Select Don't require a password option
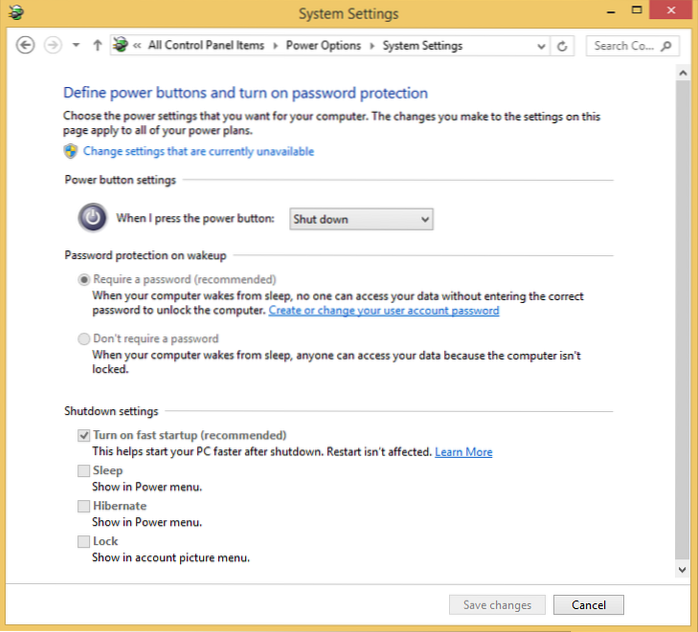 84,339
